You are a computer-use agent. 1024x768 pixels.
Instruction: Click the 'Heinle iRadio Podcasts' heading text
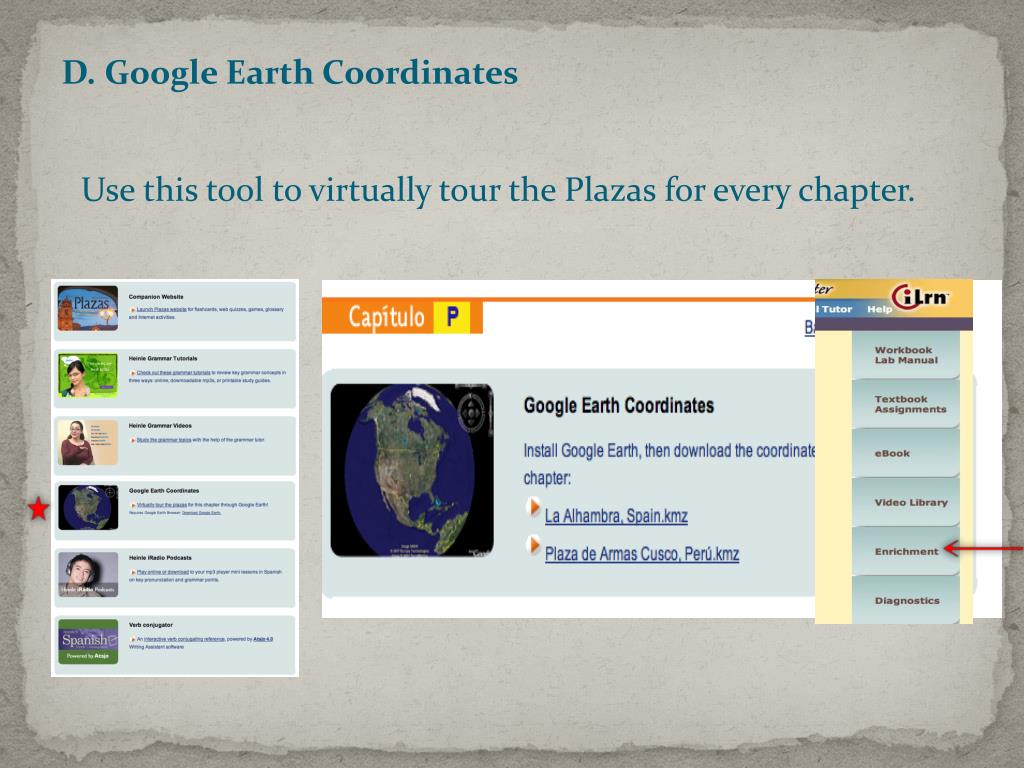point(160,558)
